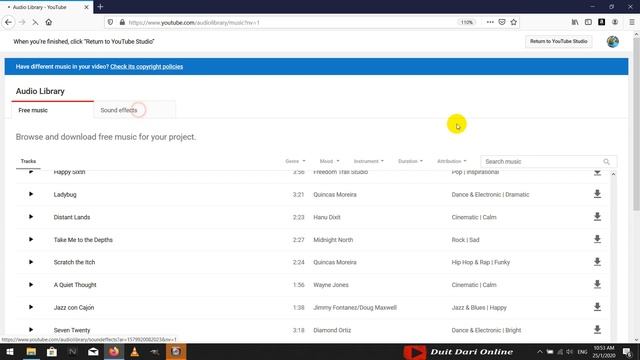The image size is (640, 360).
Task: Click Hip Hop & Rap | Funky text
Action: tap(480, 262)
